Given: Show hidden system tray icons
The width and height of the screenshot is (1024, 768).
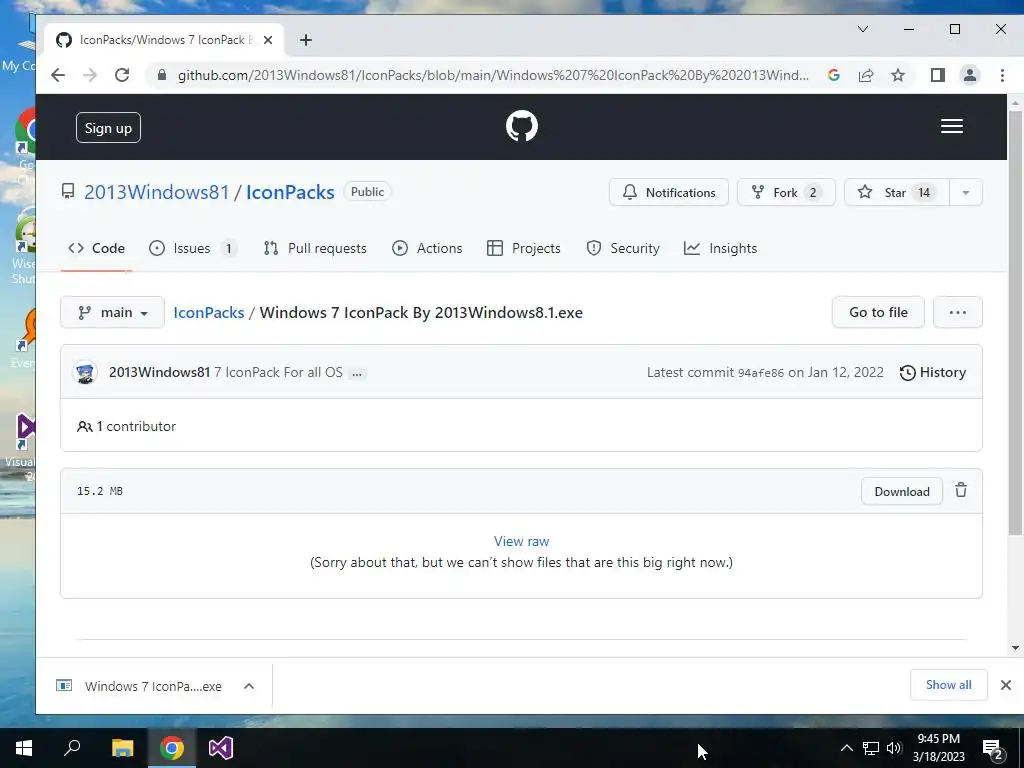Looking at the screenshot, I should pos(846,748).
